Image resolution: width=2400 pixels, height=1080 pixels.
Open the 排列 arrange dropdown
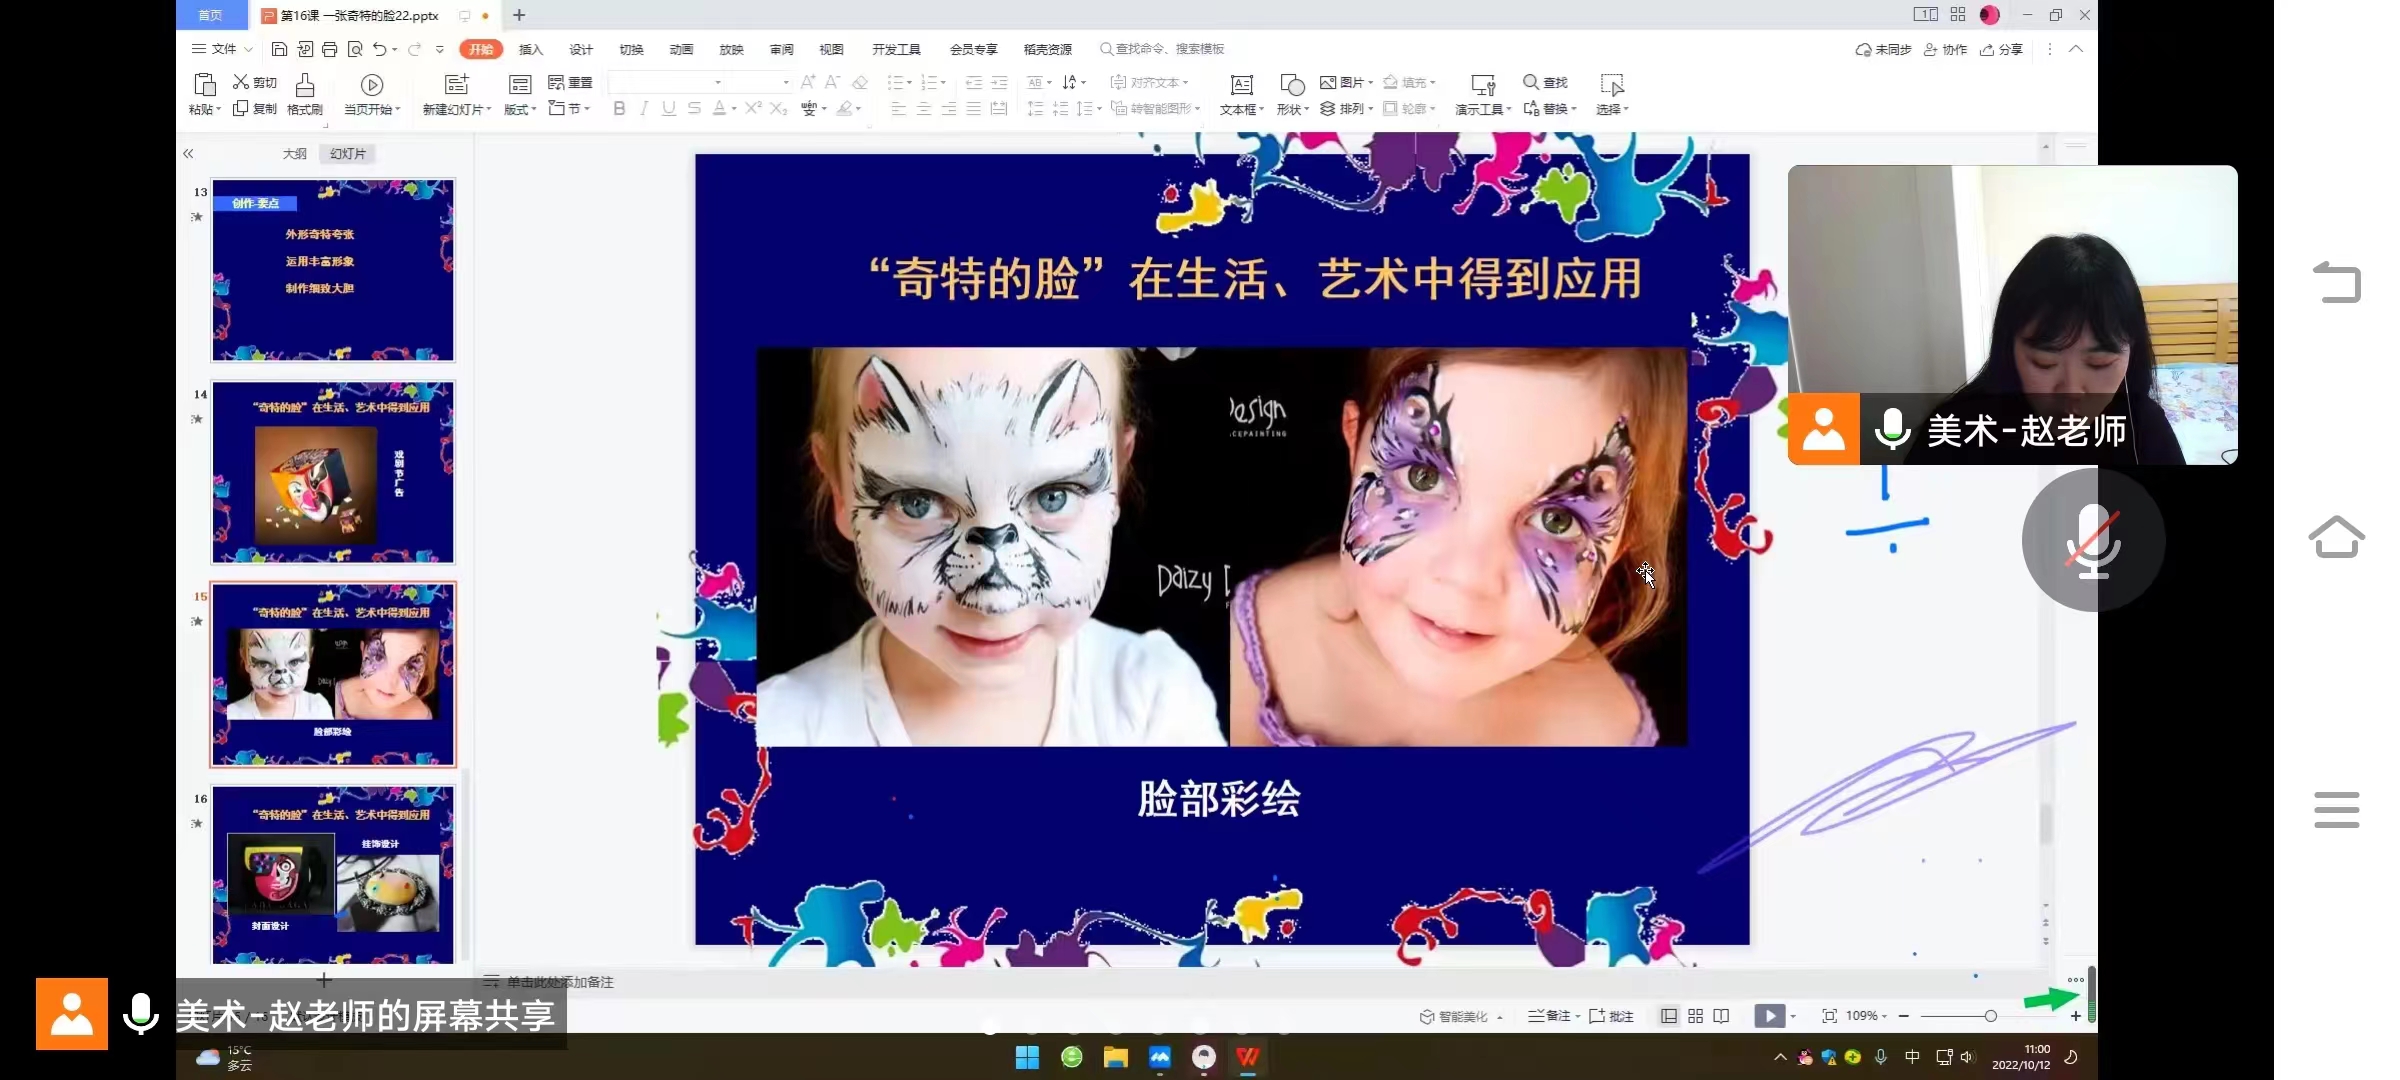click(x=1346, y=108)
